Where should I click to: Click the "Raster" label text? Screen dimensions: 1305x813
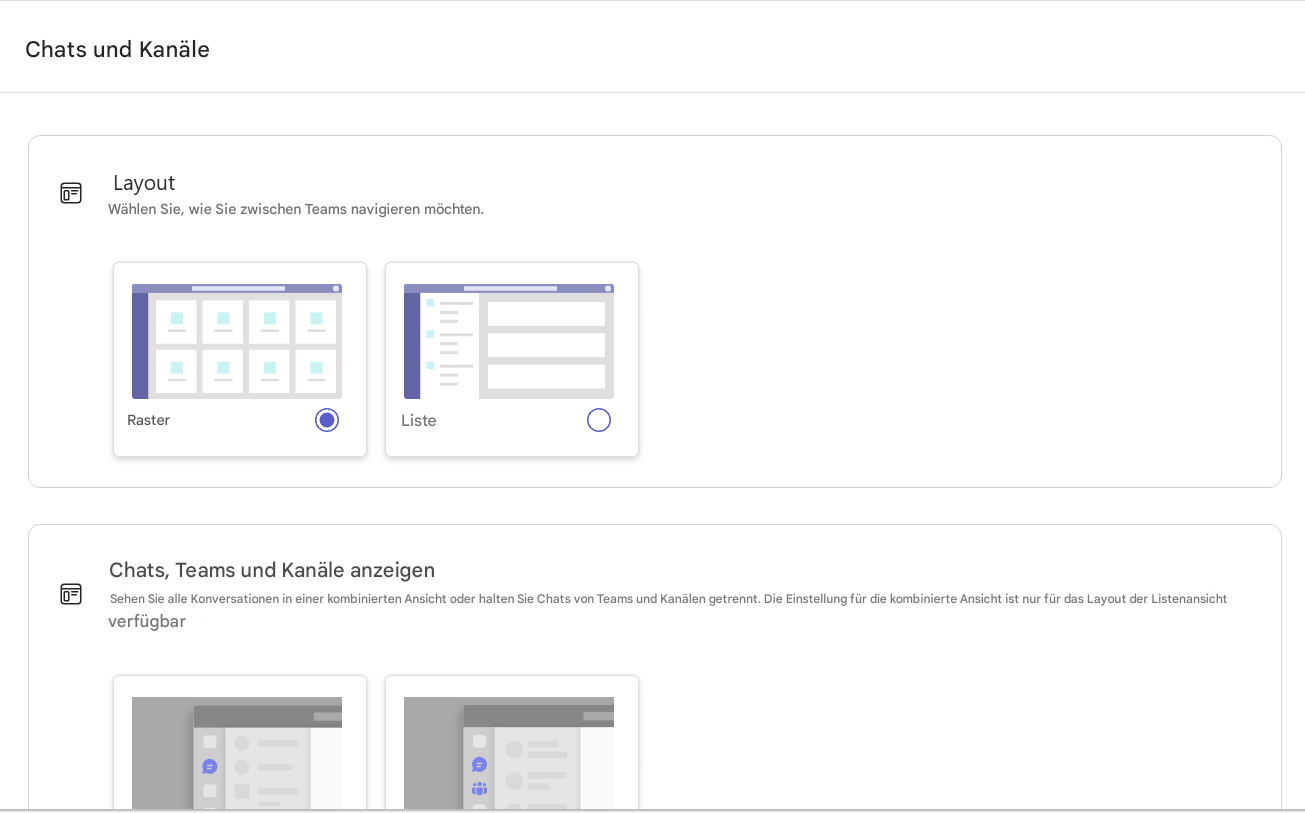(x=149, y=420)
